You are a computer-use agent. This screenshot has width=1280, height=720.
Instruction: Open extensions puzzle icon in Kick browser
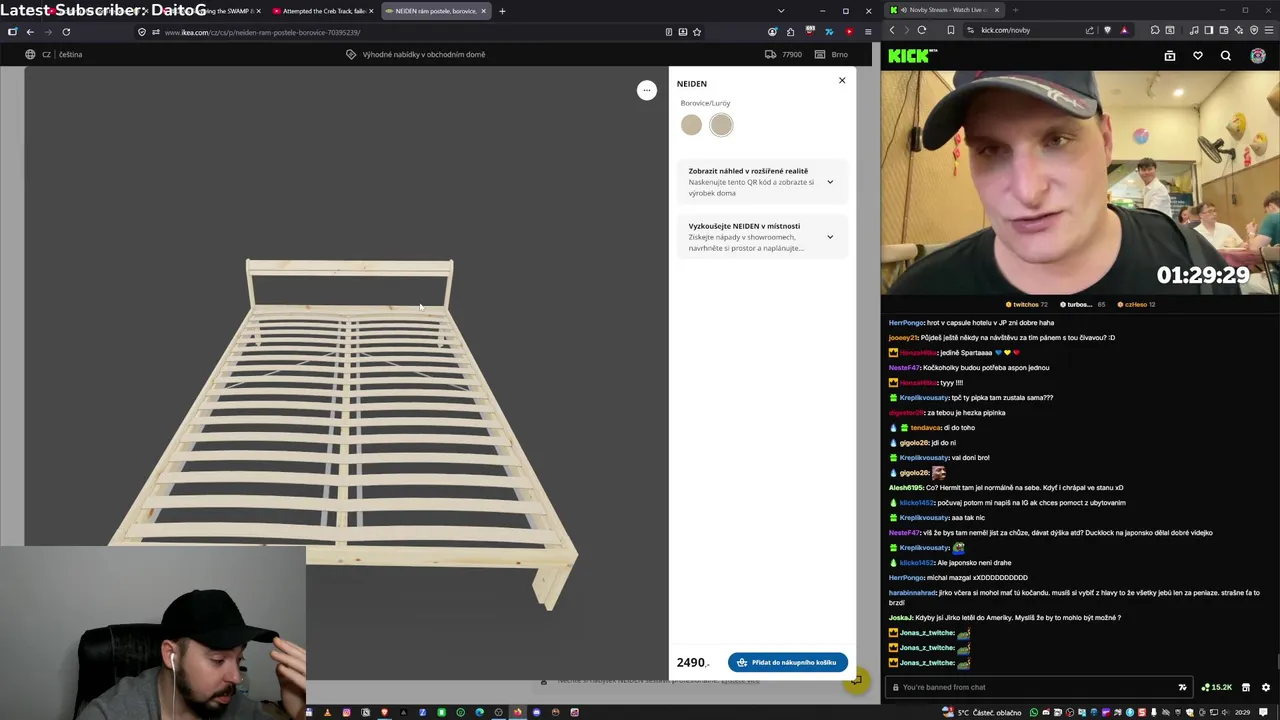click(x=1155, y=30)
